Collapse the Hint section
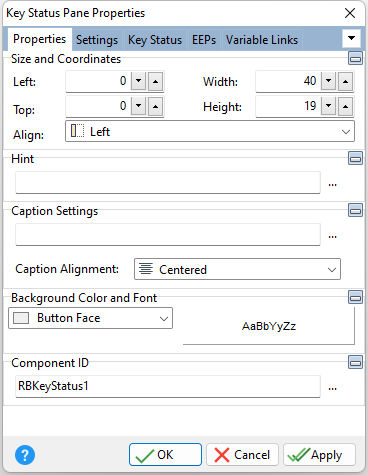 click(355, 158)
